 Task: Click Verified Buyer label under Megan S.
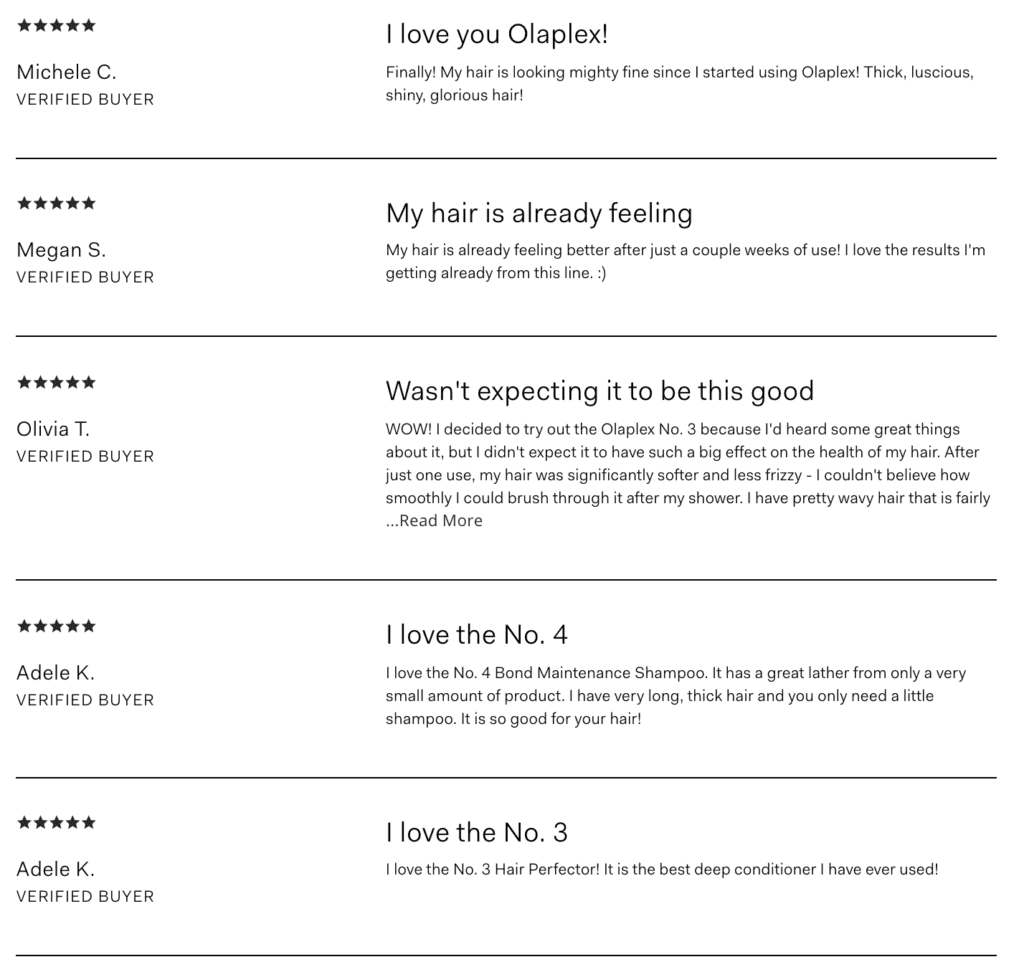click(86, 277)
